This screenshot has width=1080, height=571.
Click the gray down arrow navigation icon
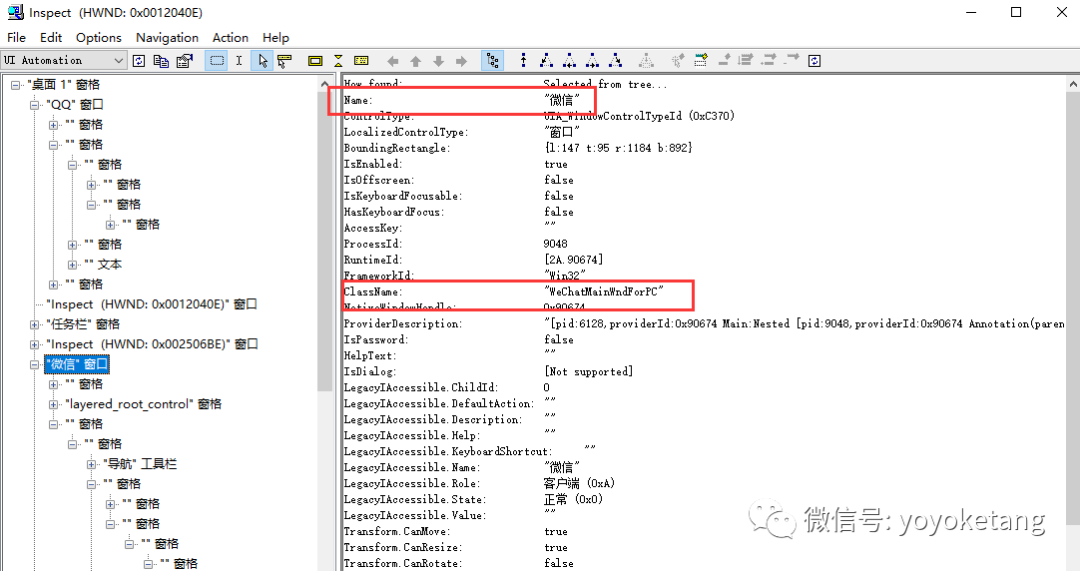pyautogui.click(x=438, y=61)
